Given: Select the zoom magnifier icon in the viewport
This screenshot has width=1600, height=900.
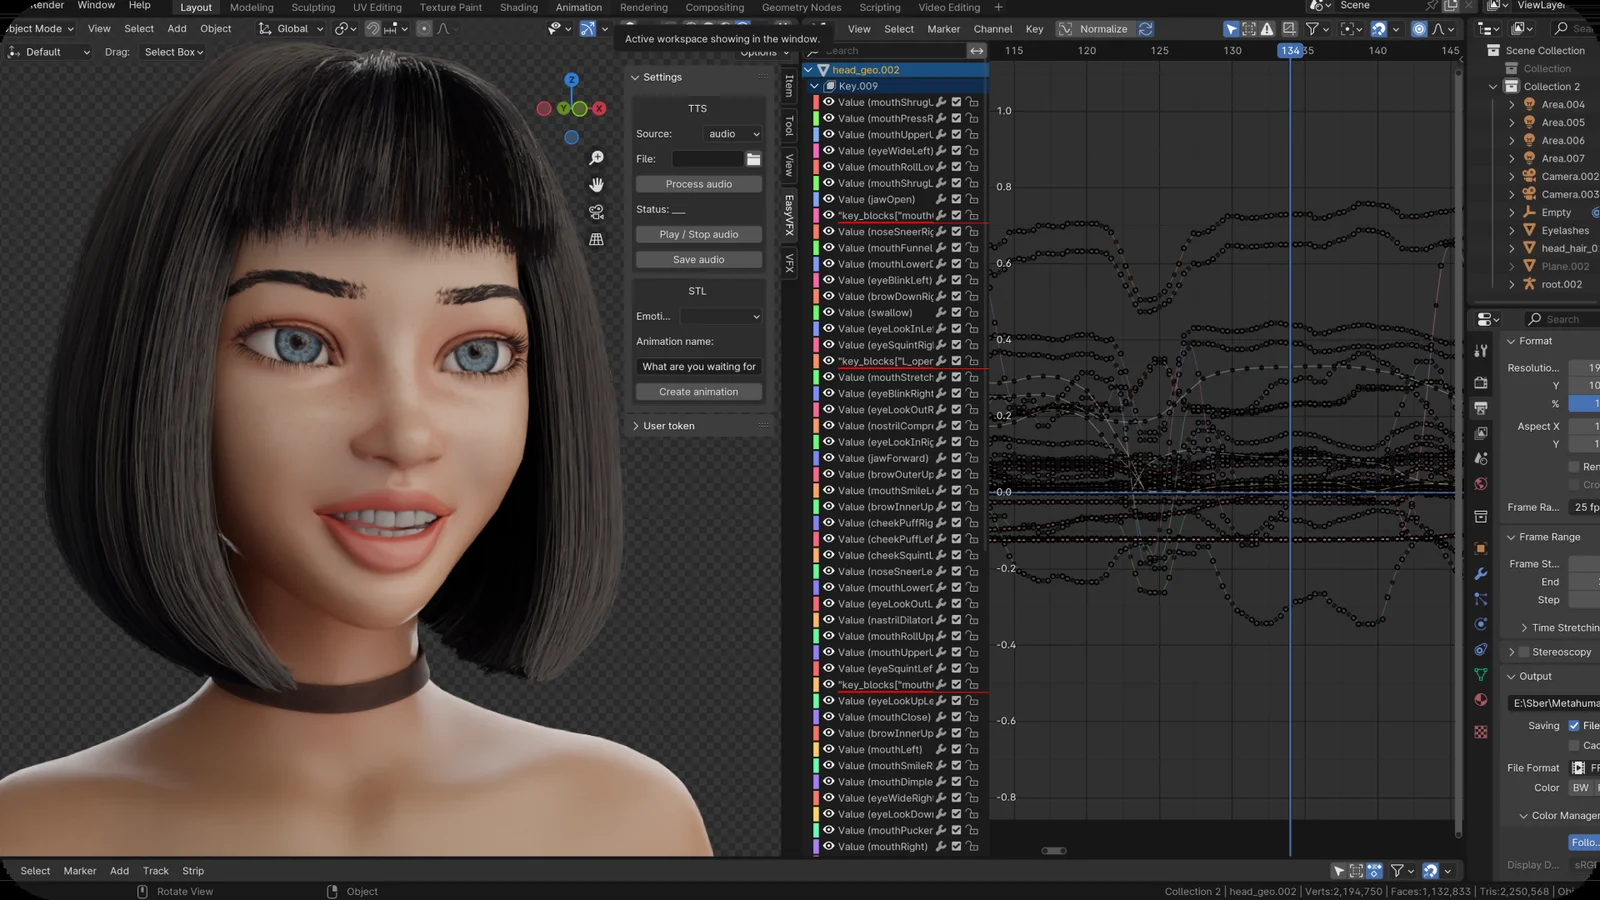Looking at the screenshot, I should (596, 157).
